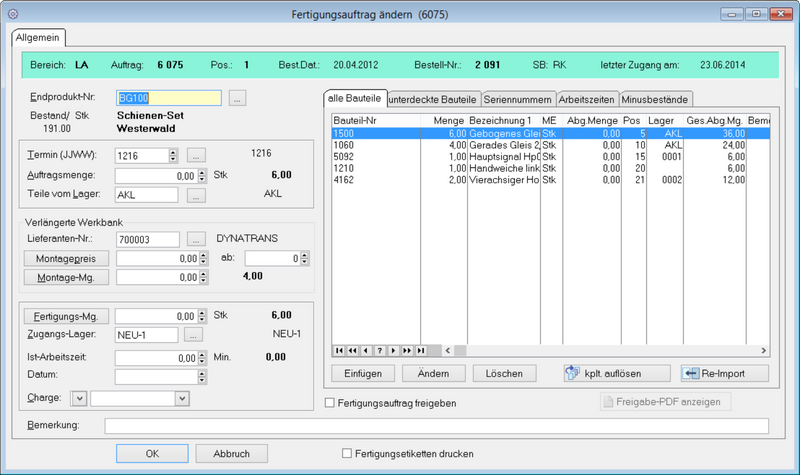Click into the Bemerkung text field
The height and width of the screenshot is (475, 800).
click(436, 427)
